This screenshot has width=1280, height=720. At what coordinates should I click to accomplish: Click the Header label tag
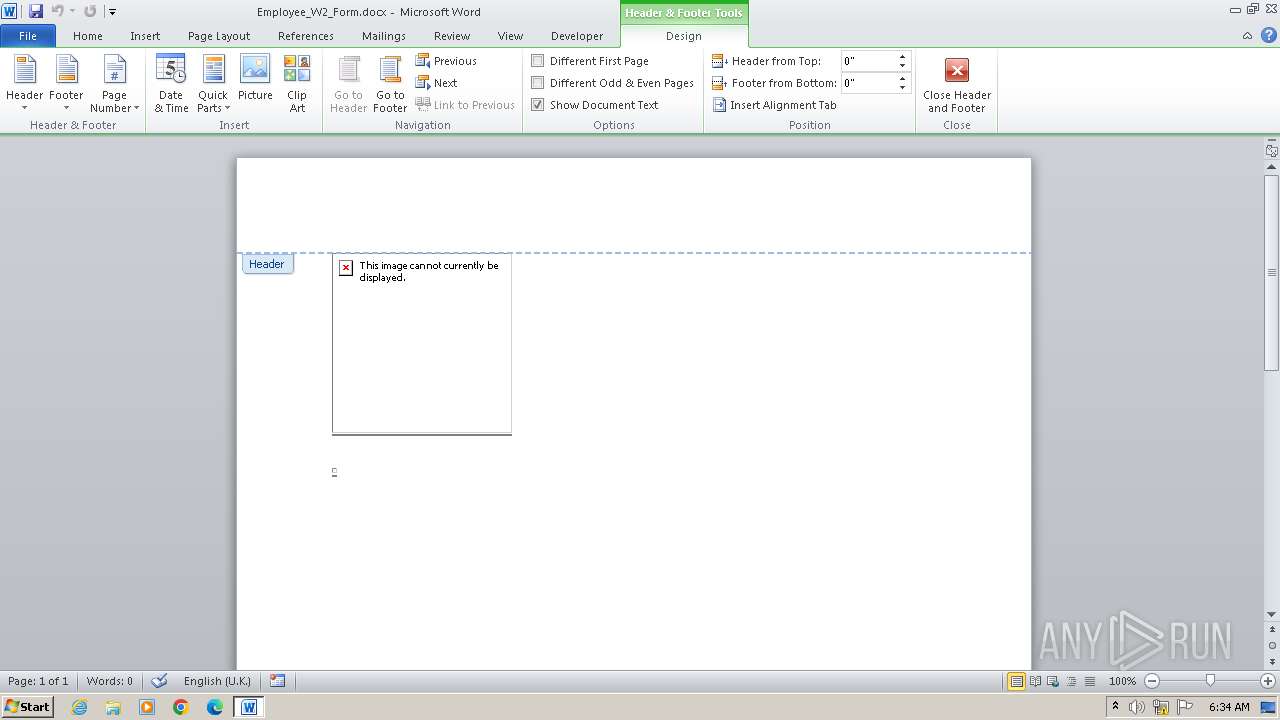267,264
